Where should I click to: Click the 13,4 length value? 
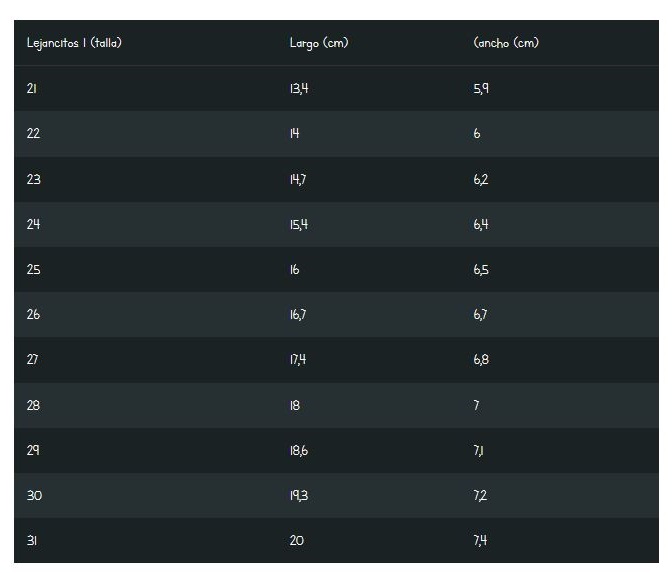(x=298, y=89)
